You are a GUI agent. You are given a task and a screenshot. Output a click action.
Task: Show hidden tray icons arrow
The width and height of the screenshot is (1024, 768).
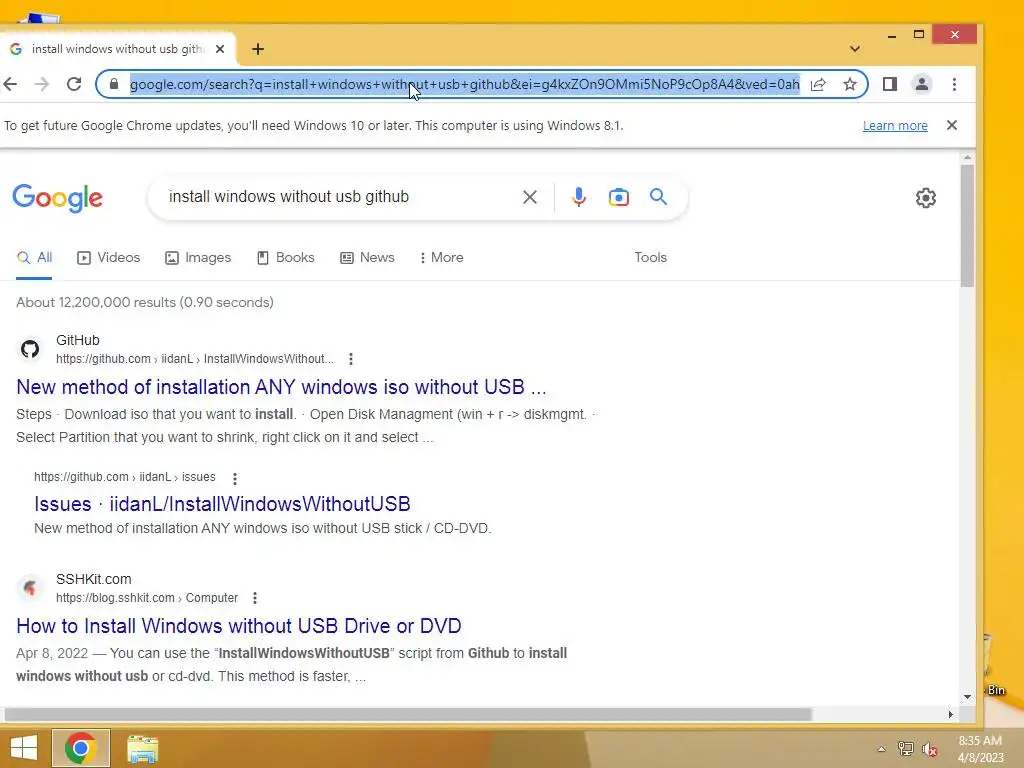(881, 749)
